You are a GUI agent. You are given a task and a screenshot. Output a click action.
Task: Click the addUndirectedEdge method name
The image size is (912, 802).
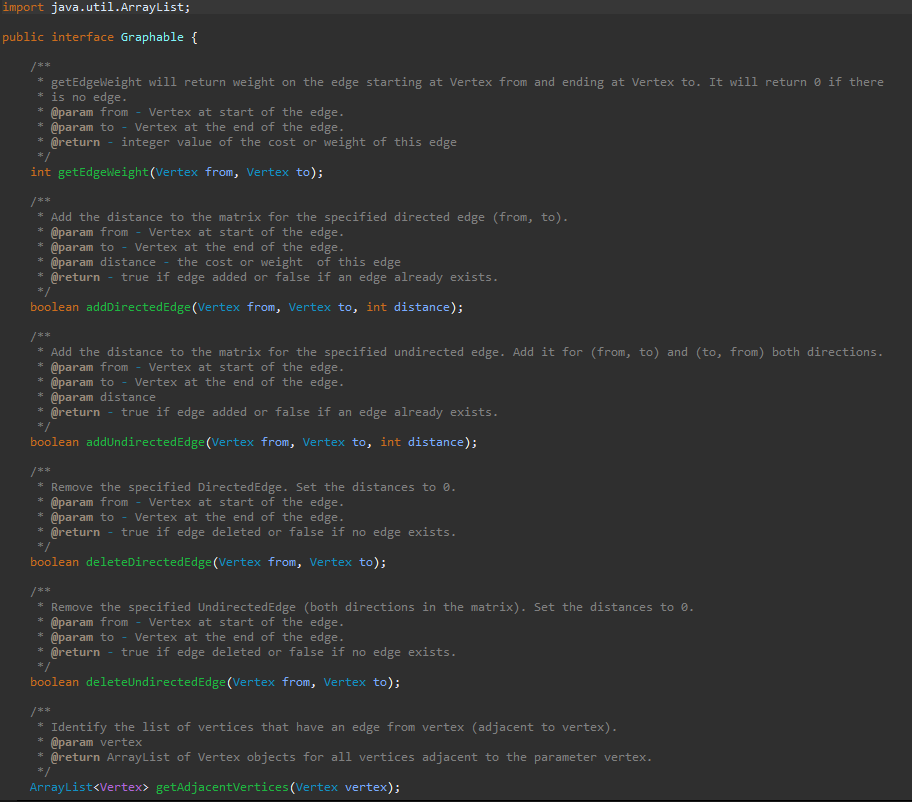coord(145,442)
